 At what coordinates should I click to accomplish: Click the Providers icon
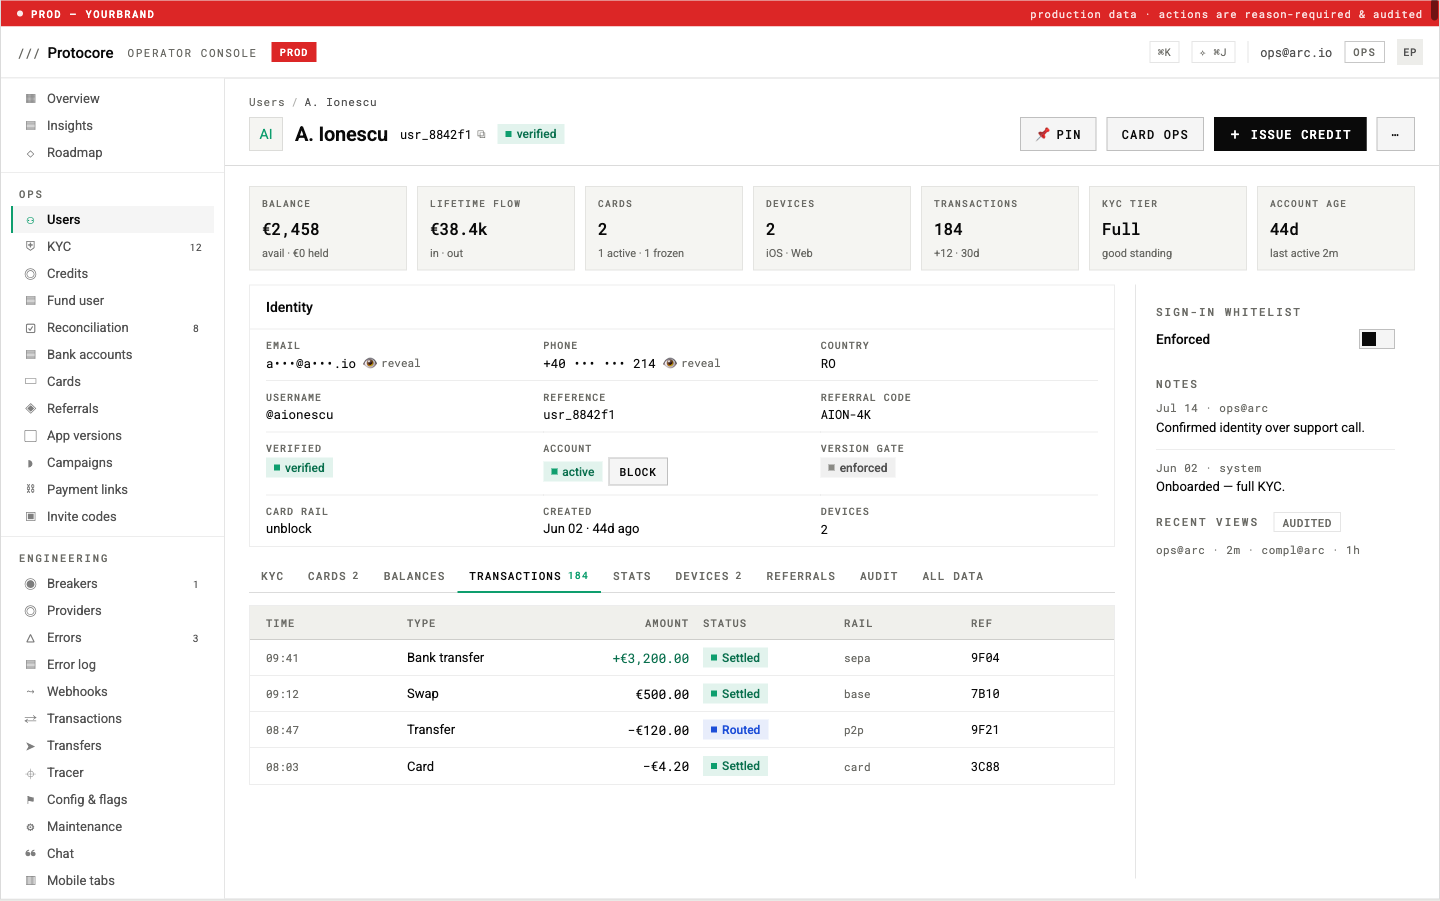pyautogui.click(x=30, y=611)
